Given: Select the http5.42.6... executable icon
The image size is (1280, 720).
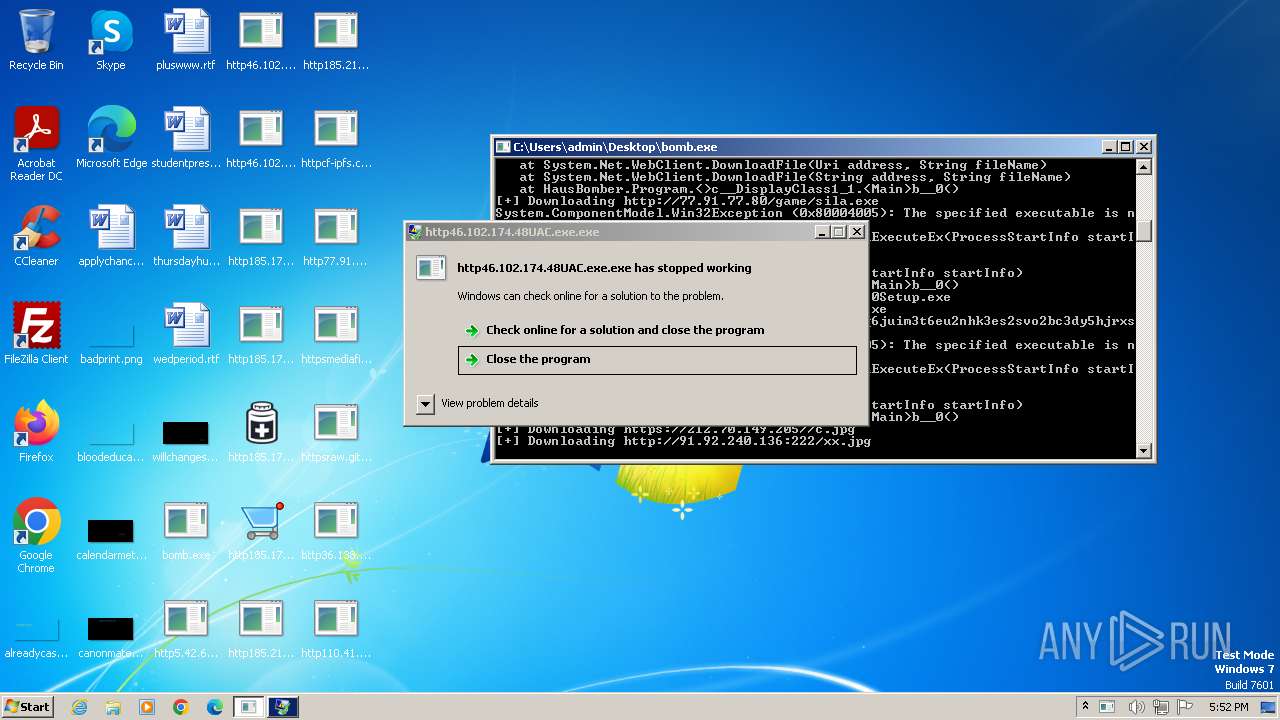Looking at the screenshot, I should [186, 629].
